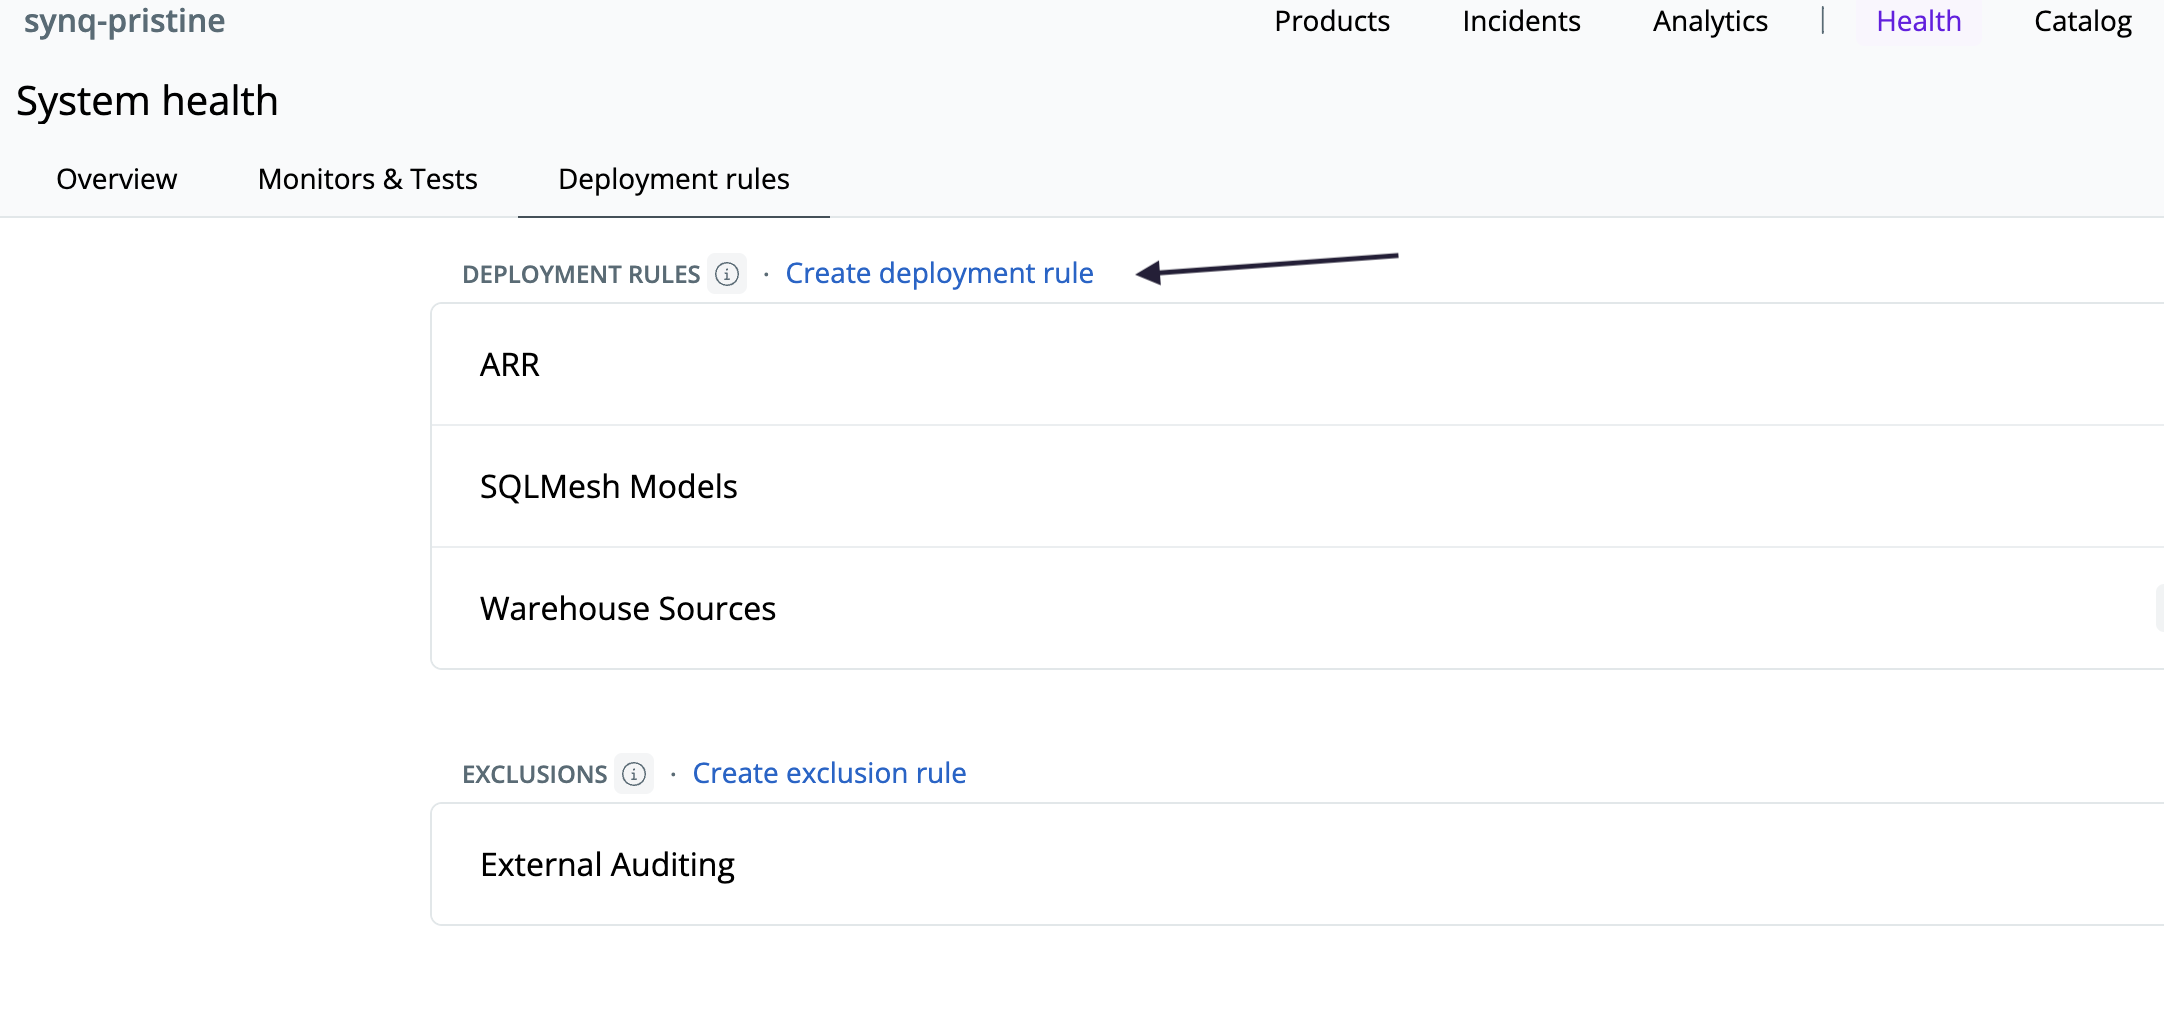Select Health in the top navigation

(1918, 21)
